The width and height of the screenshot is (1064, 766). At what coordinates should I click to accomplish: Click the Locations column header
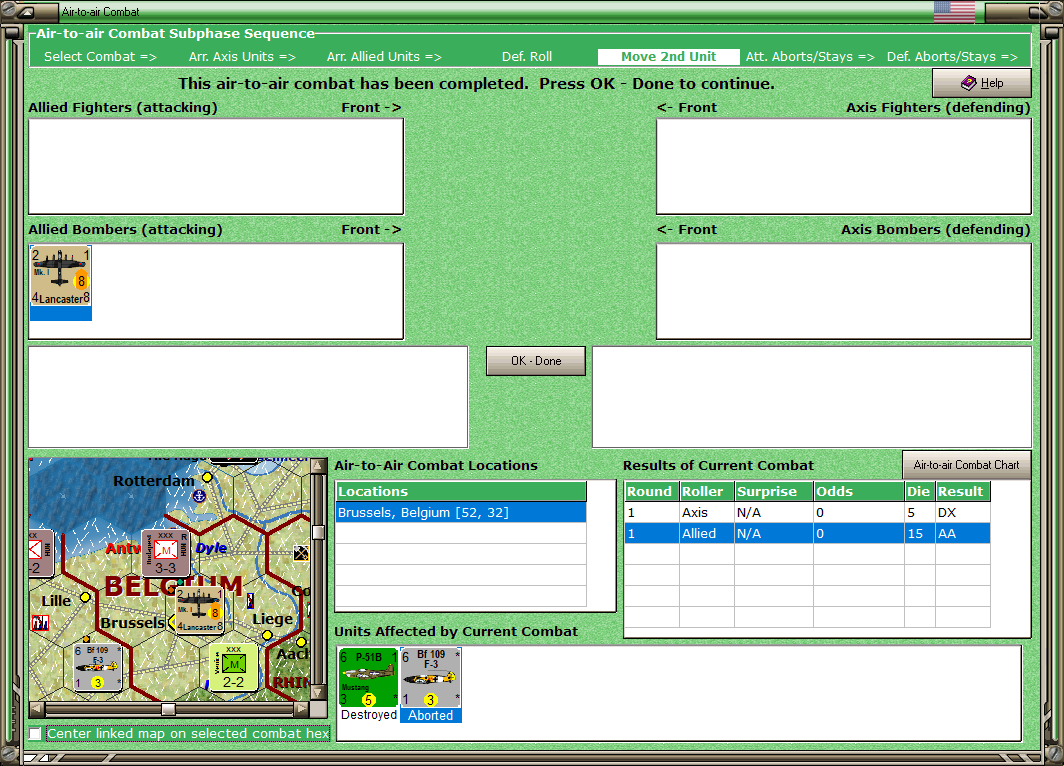point(461,491)
